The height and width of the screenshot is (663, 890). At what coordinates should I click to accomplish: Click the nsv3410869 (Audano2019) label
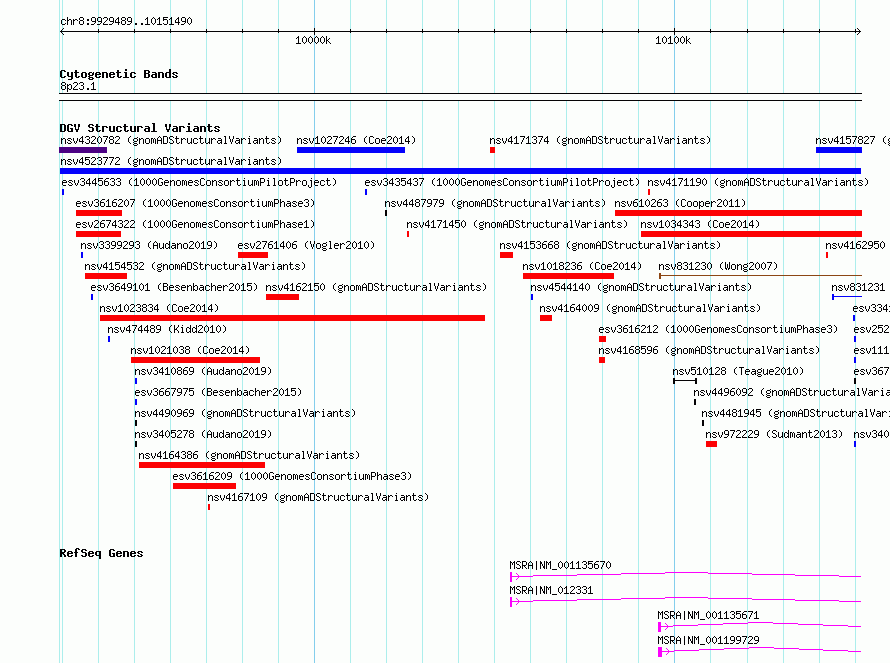coord(203,371)
